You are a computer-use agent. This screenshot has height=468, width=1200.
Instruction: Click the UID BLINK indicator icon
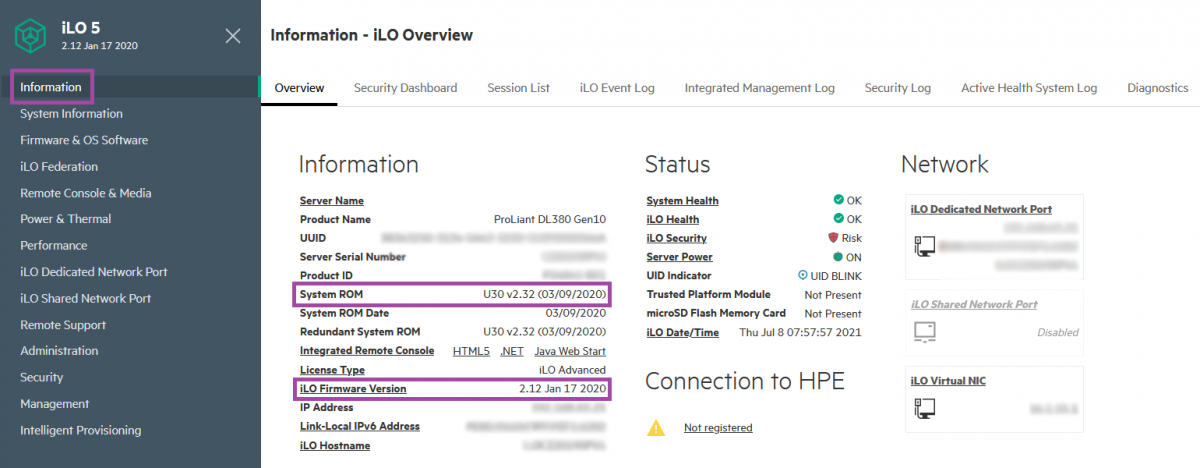point(802,276)
